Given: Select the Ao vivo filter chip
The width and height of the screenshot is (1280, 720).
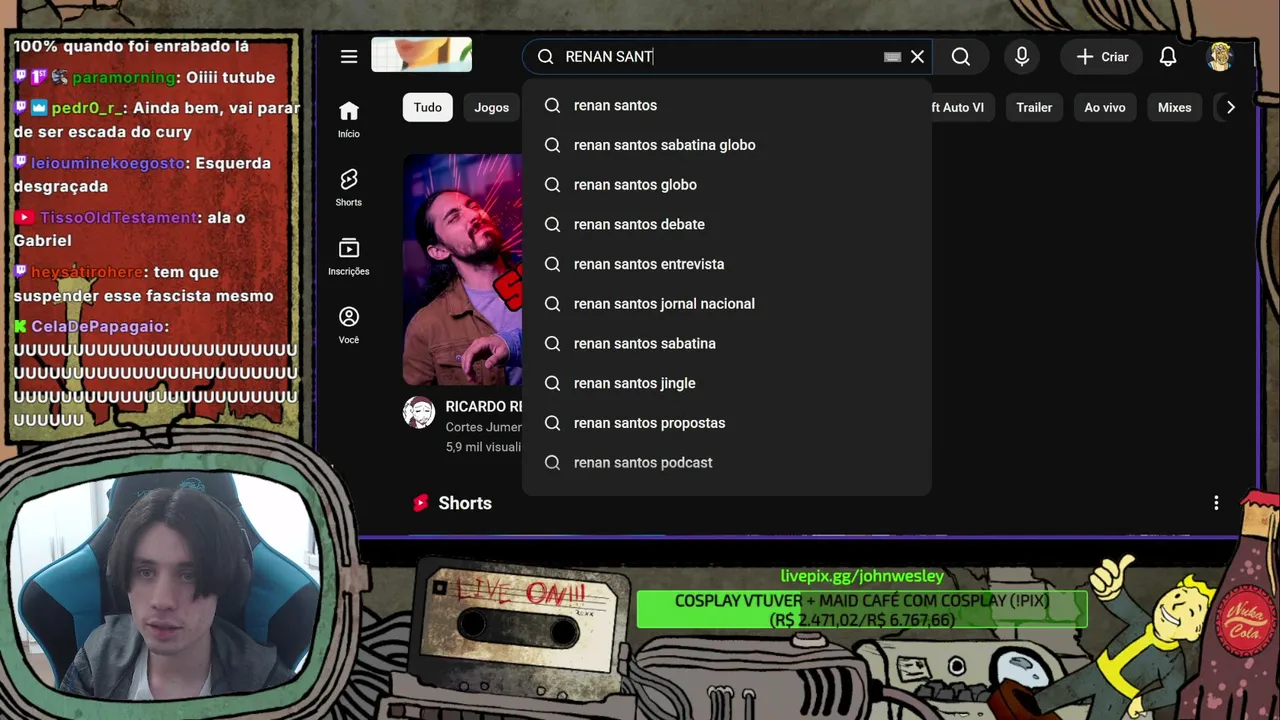Looking at the screenshot, I should point(1105,107).
